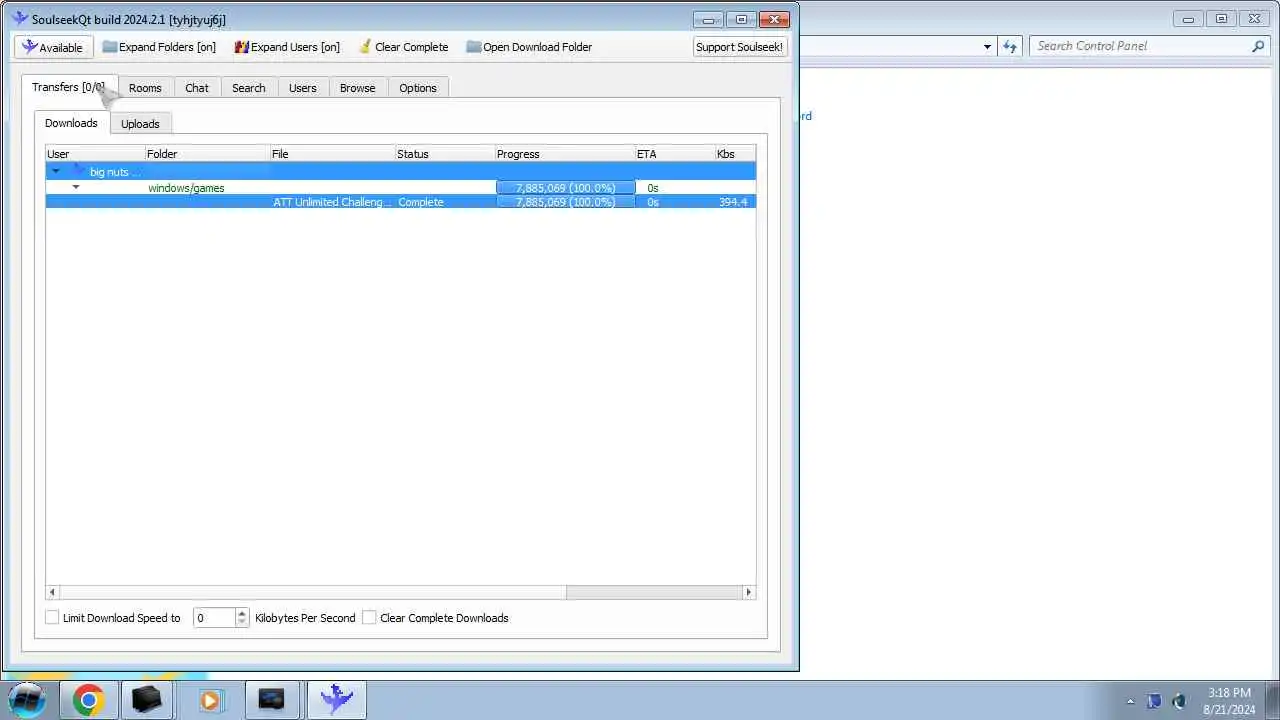Click the volume speaker tray icon

click(1178, 701)
